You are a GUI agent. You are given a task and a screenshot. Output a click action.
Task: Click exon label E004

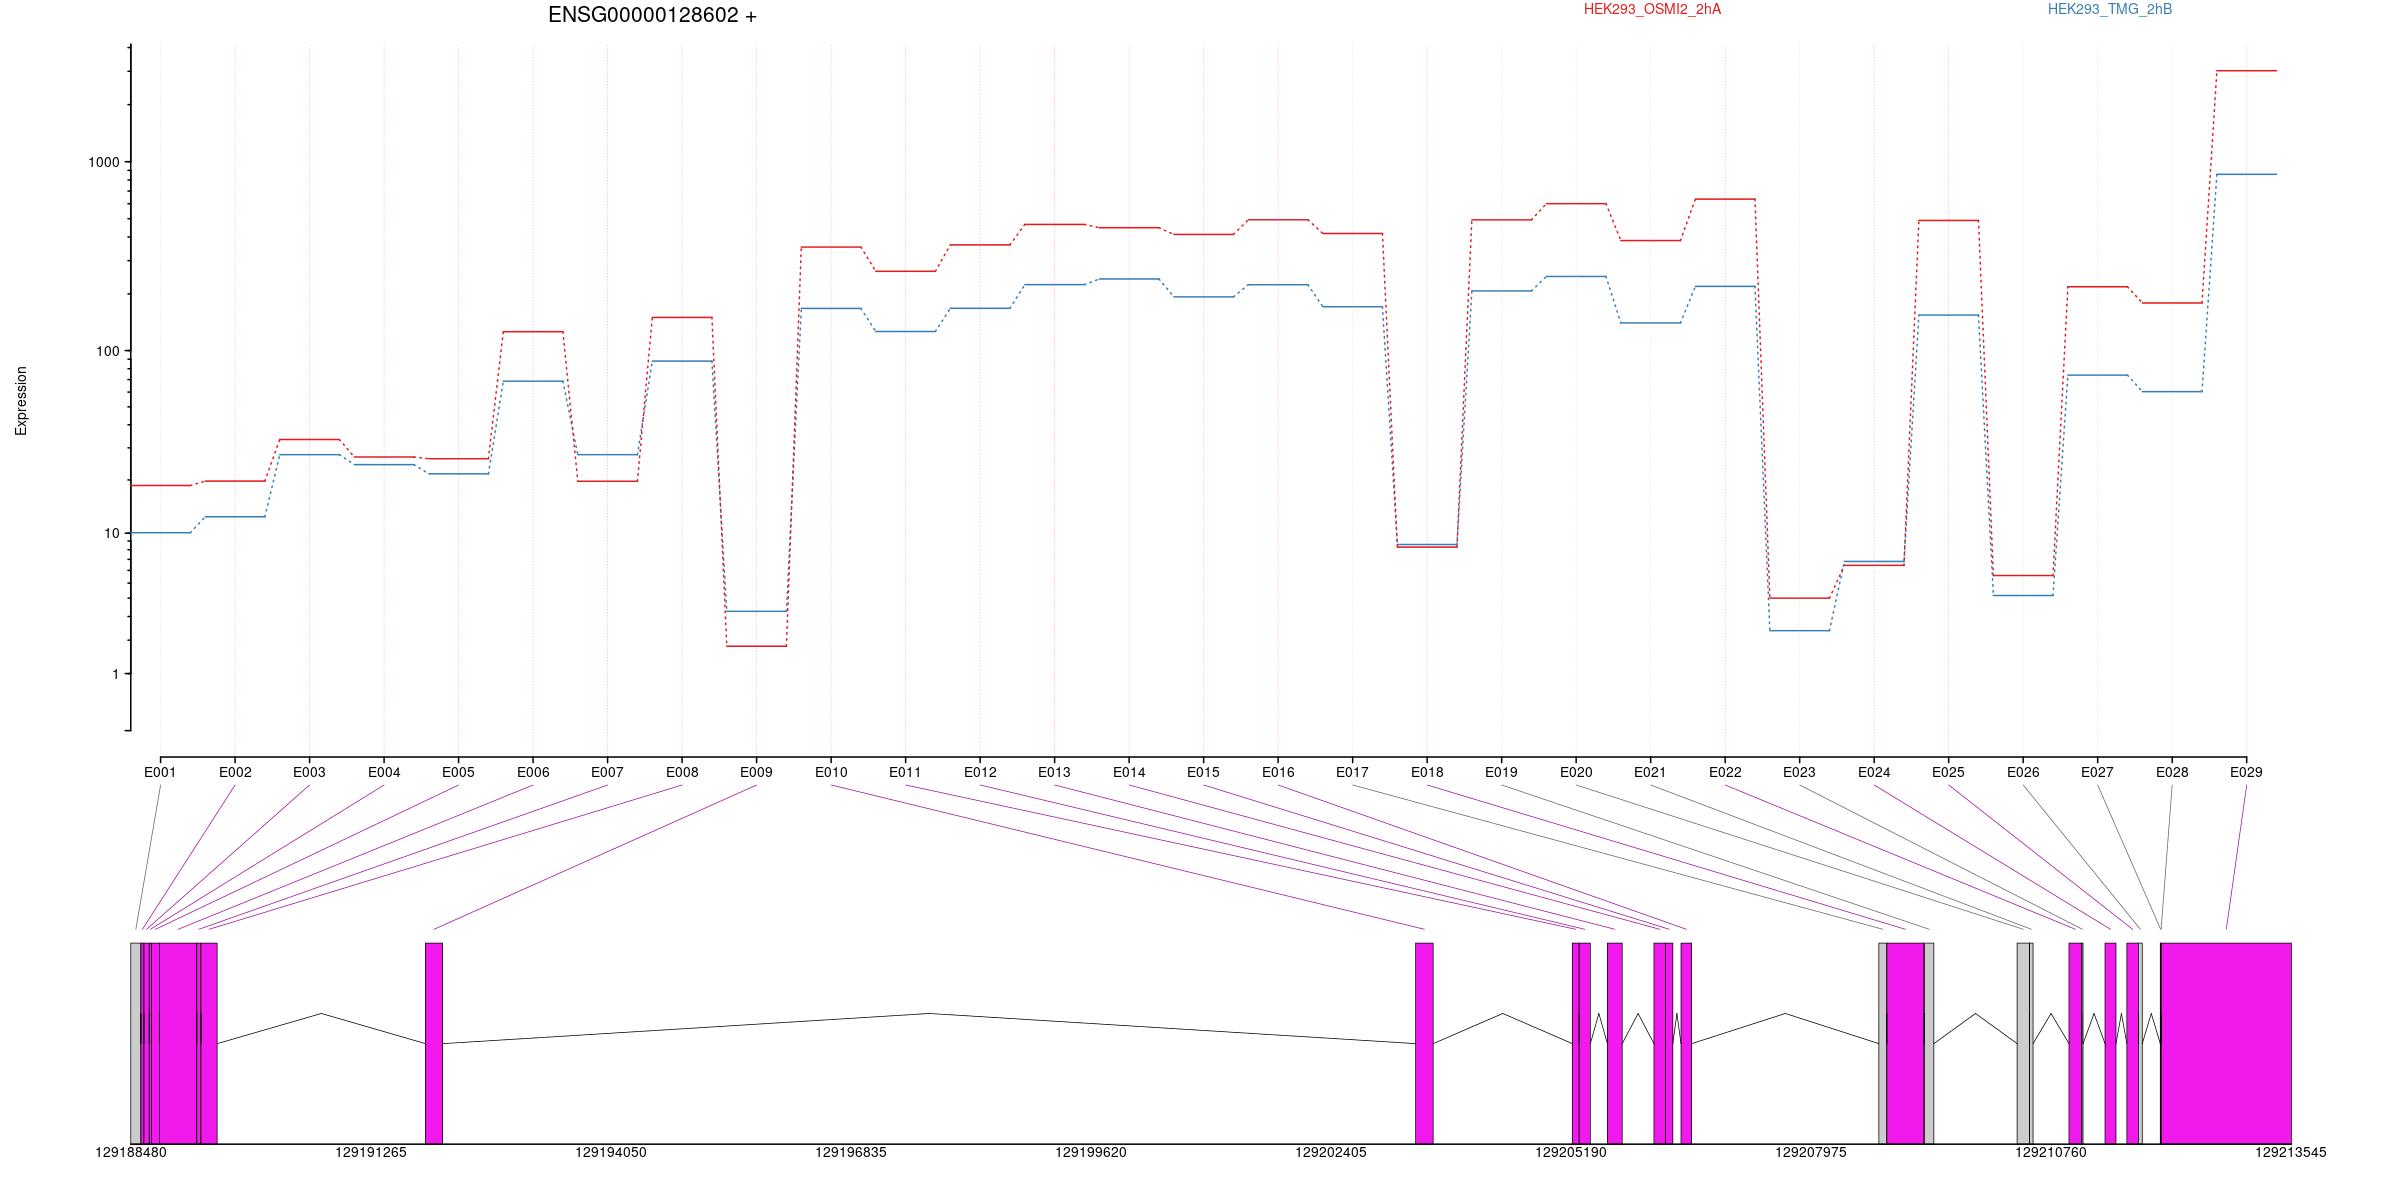pyautogui.click(x=384, y=772)
